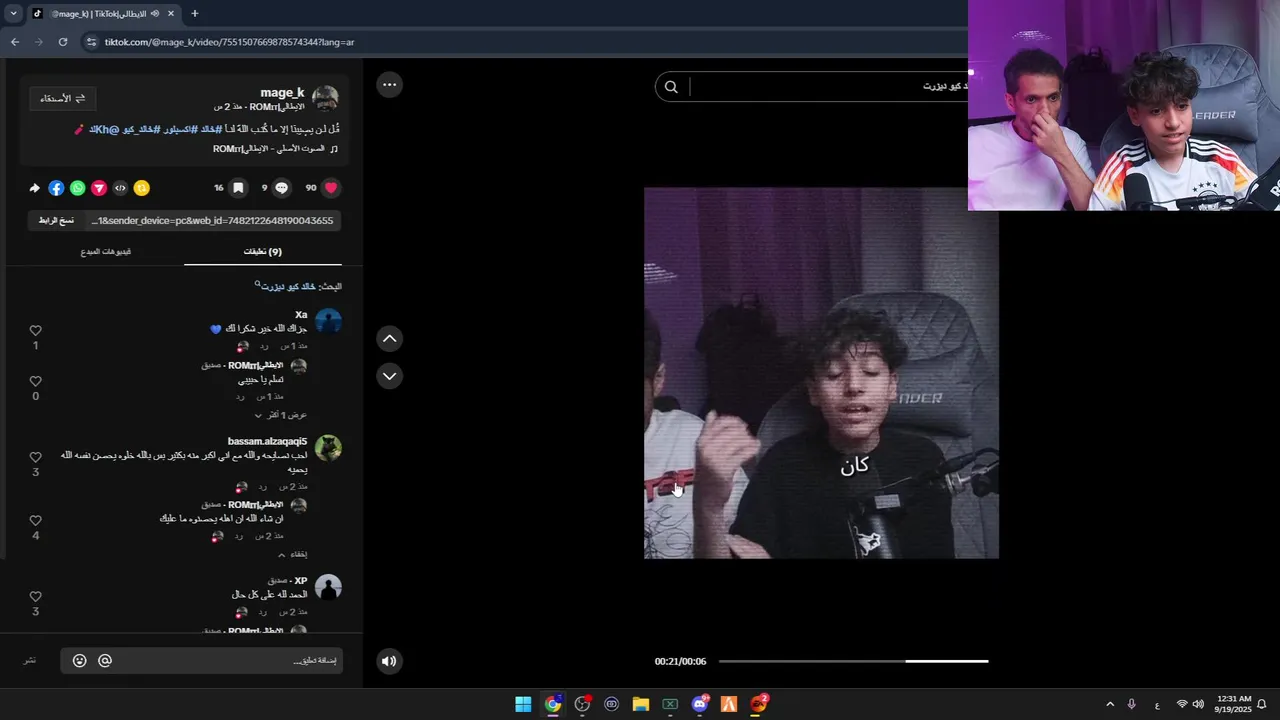
Task: Open File Explorer from taskbar
Action: [x=641, y=704]
